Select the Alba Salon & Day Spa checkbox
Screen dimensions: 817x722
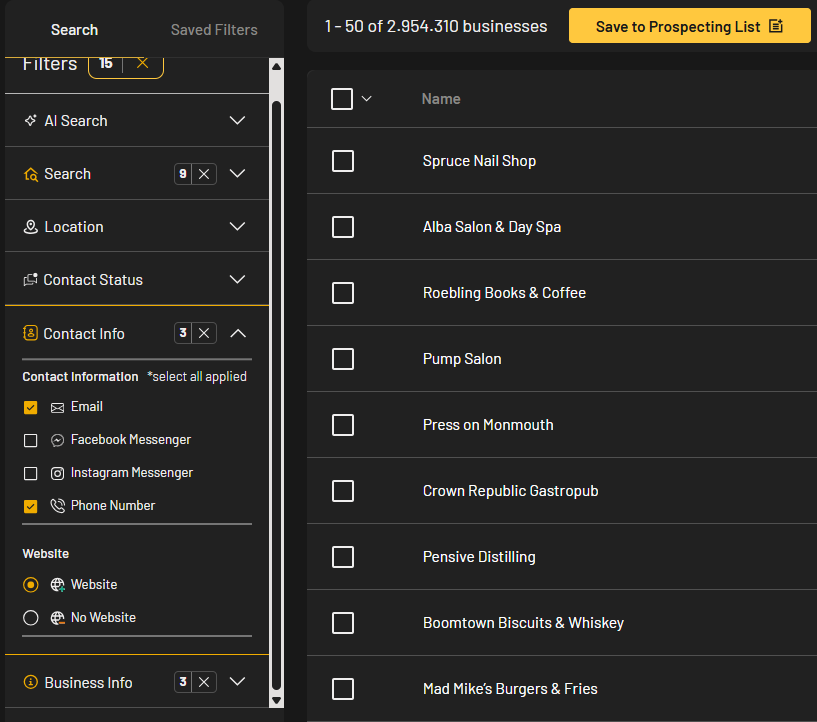[343, 227]
